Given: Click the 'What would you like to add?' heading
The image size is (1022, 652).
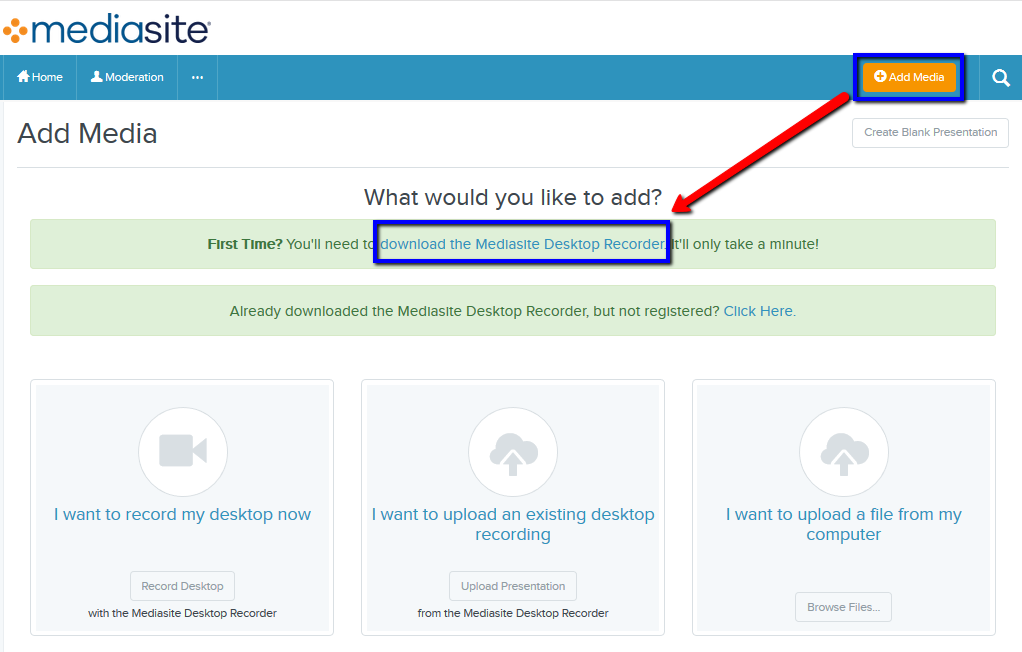Looking at the screenshot, I should coord(513,197).
